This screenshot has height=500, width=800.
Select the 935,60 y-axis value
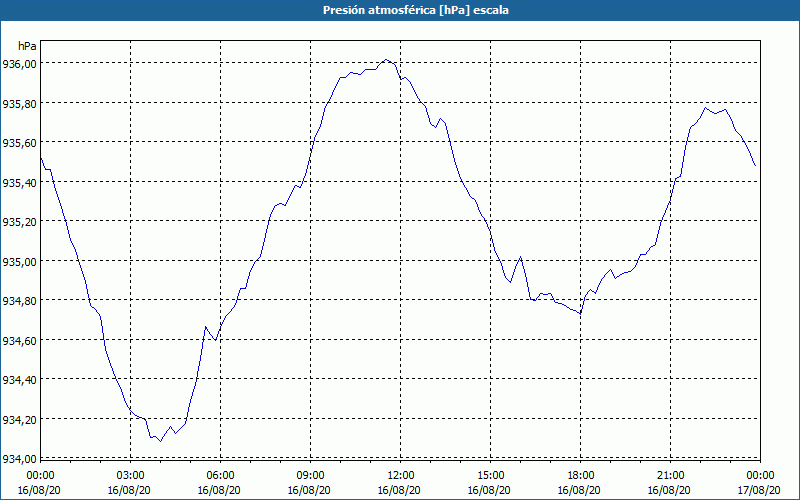point(19,142)
